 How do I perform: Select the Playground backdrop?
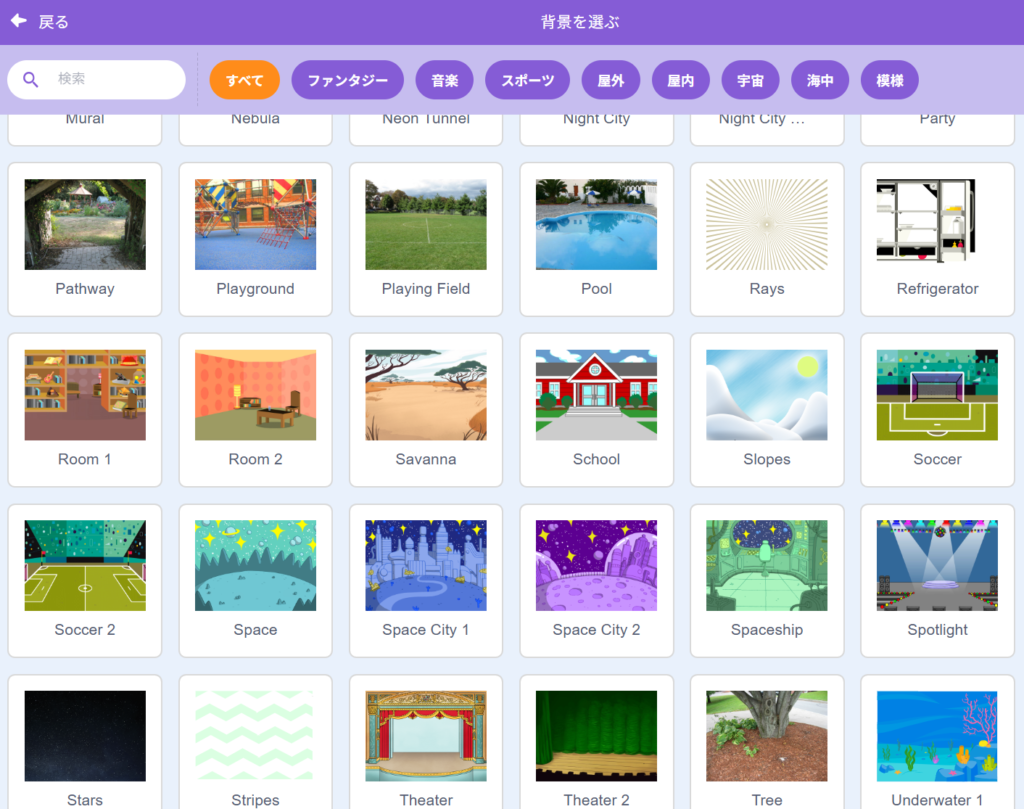pos(255,225)
